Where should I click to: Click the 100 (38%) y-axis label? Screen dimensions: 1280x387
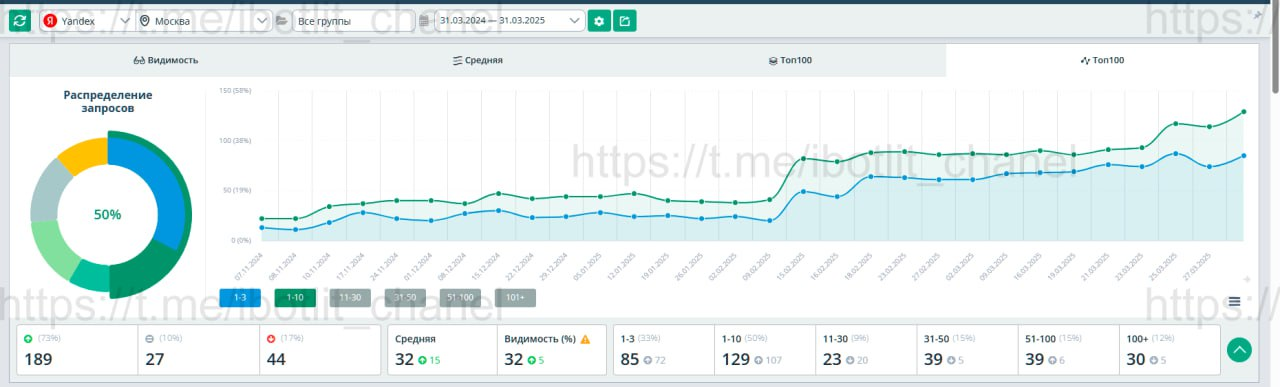tap(235, 140)
